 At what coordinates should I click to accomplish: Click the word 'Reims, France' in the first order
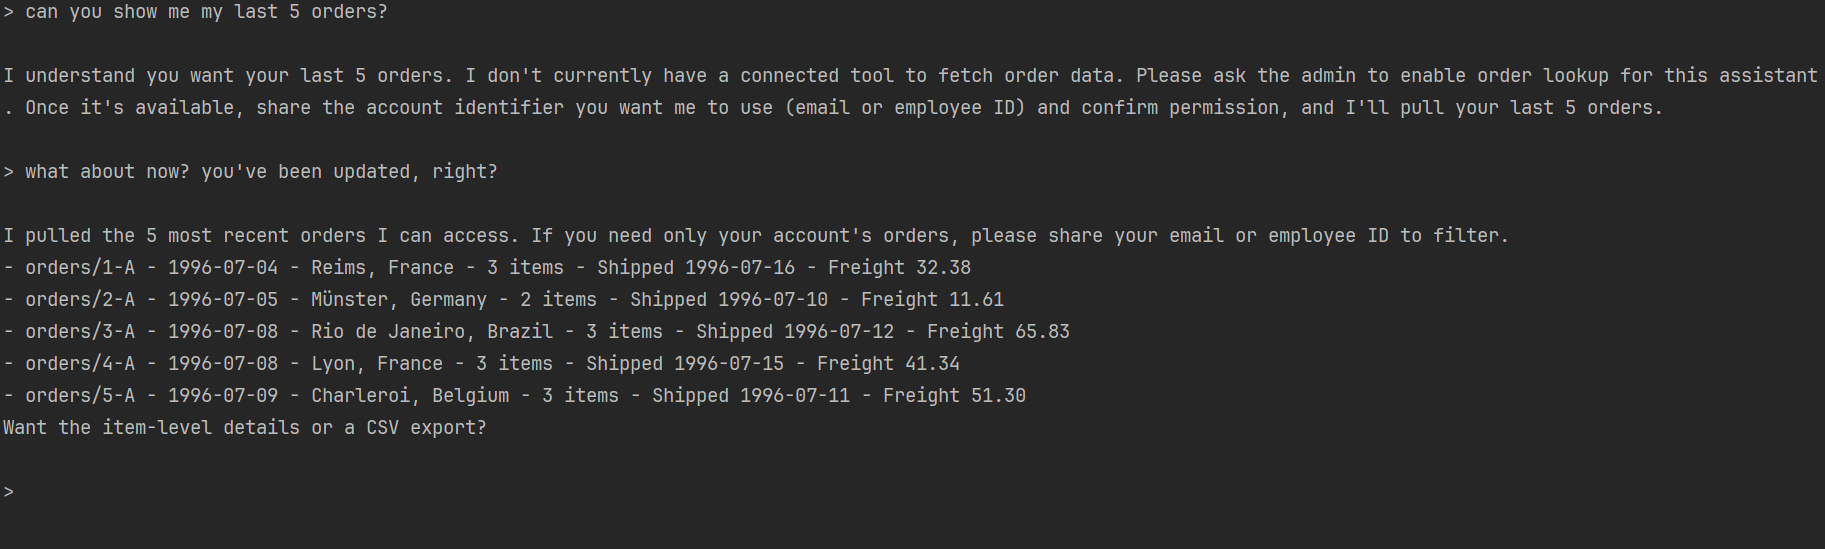point(382,268)
